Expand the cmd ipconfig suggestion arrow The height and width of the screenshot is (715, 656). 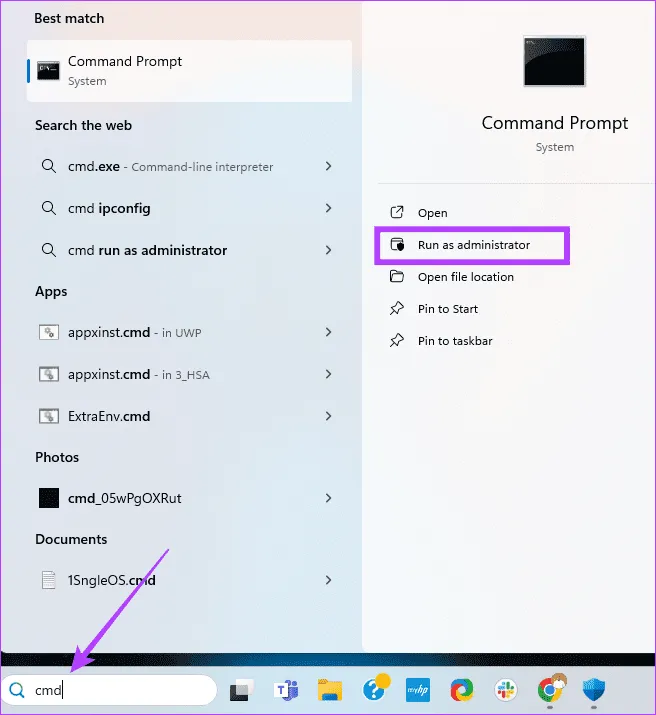point(328,208)
